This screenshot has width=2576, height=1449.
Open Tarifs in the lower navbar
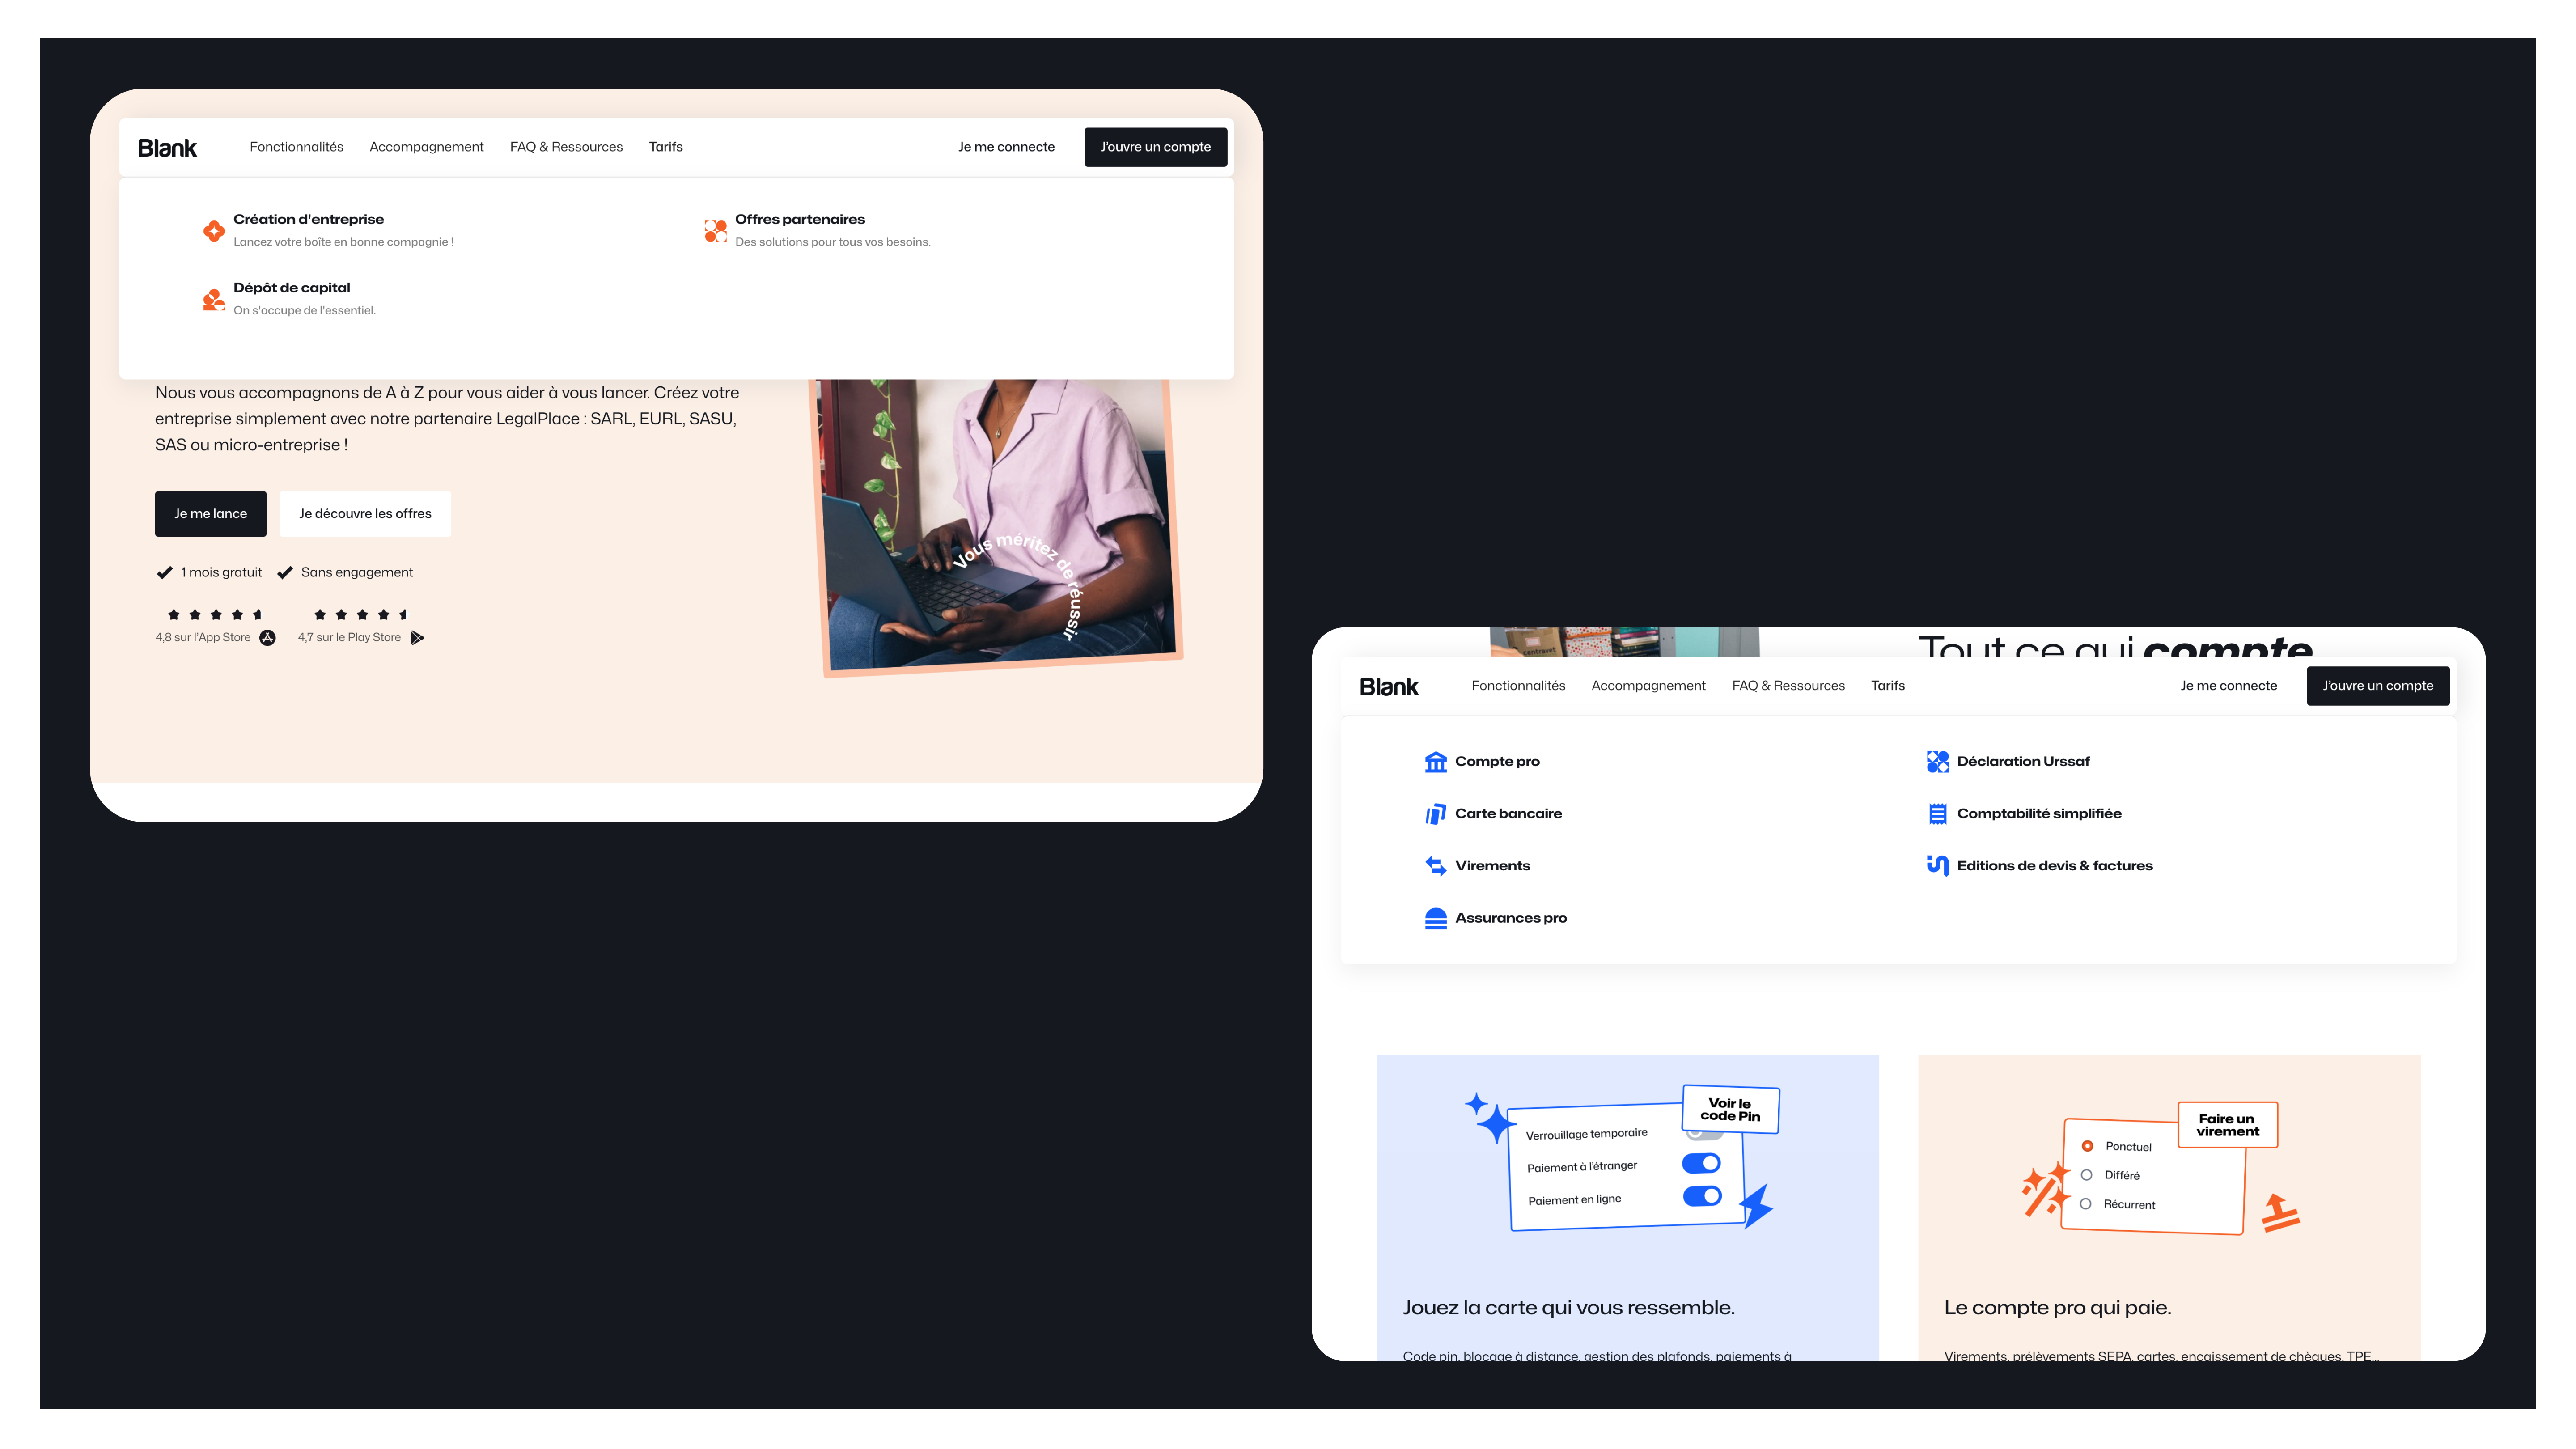click(1887, 686)
